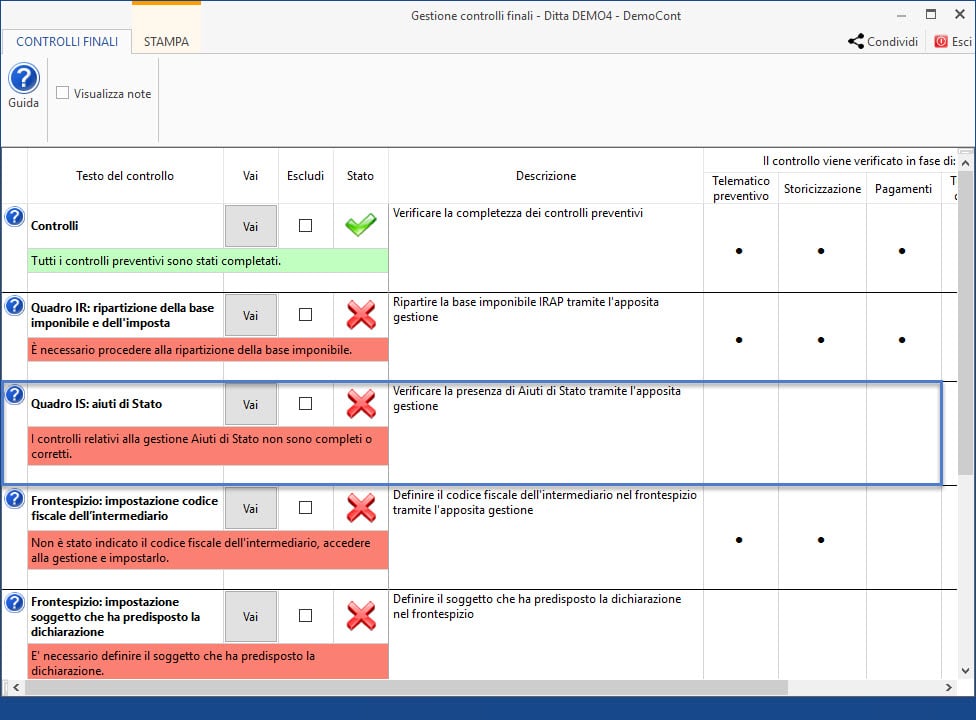976x720 pixels.
Task: Select the CONTROLLI FINALI tab
Action: [67, 42]
